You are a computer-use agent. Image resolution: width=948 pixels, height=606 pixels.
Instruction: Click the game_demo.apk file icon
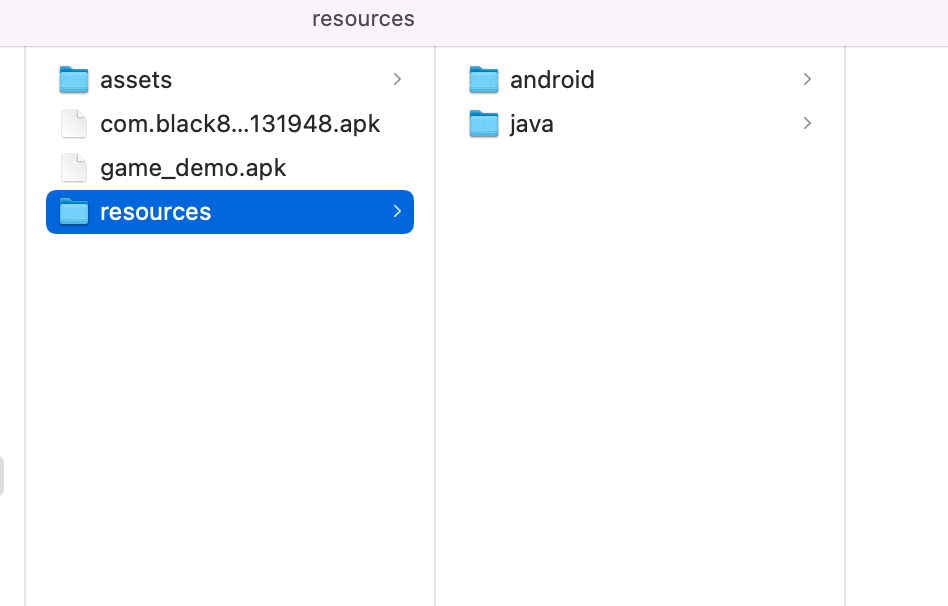(x=74, y=168)
